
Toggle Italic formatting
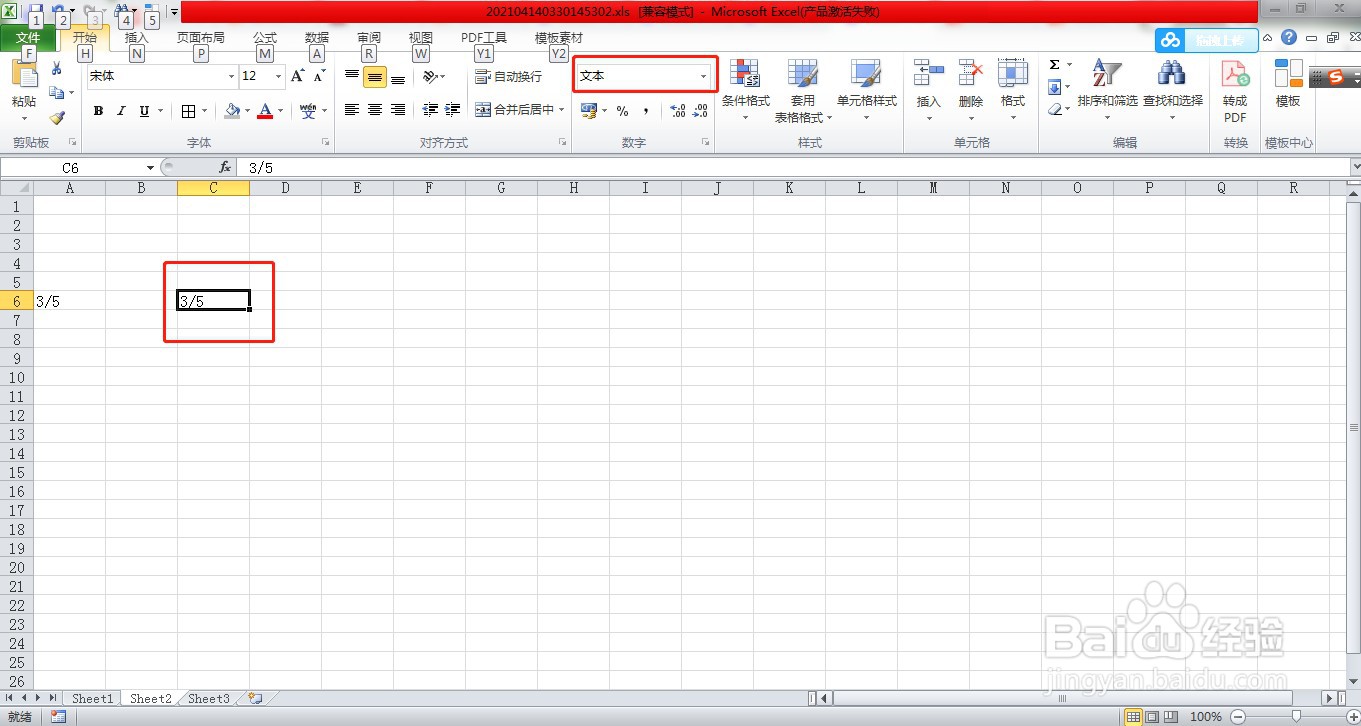click(x=121, y=111)
